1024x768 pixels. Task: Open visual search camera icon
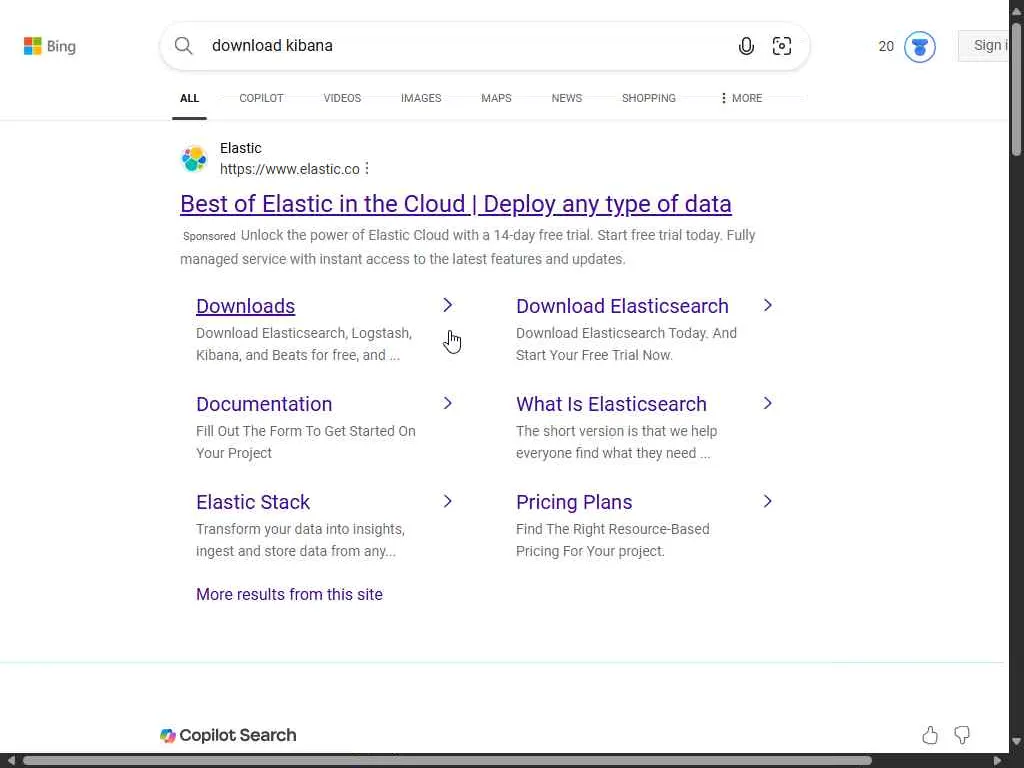782,46
